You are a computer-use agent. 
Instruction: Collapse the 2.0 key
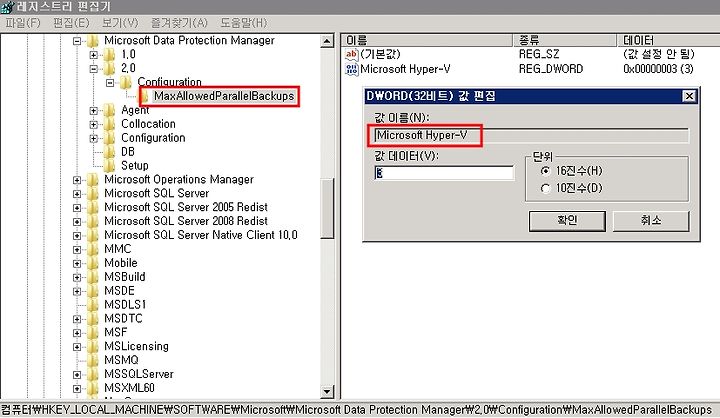pyautogui.click(x=94, y=69)
